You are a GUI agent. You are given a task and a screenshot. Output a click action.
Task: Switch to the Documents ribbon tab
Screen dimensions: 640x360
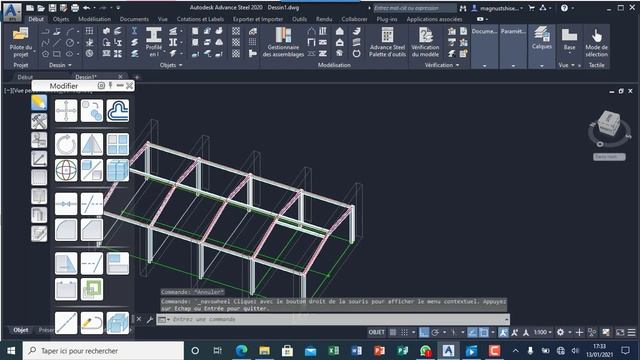tap(134, 19)
